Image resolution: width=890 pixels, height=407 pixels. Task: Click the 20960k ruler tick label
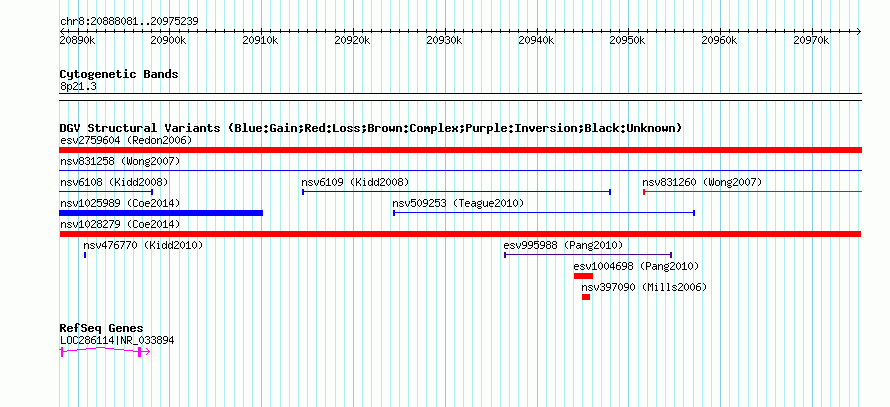[x=720, y=41]
